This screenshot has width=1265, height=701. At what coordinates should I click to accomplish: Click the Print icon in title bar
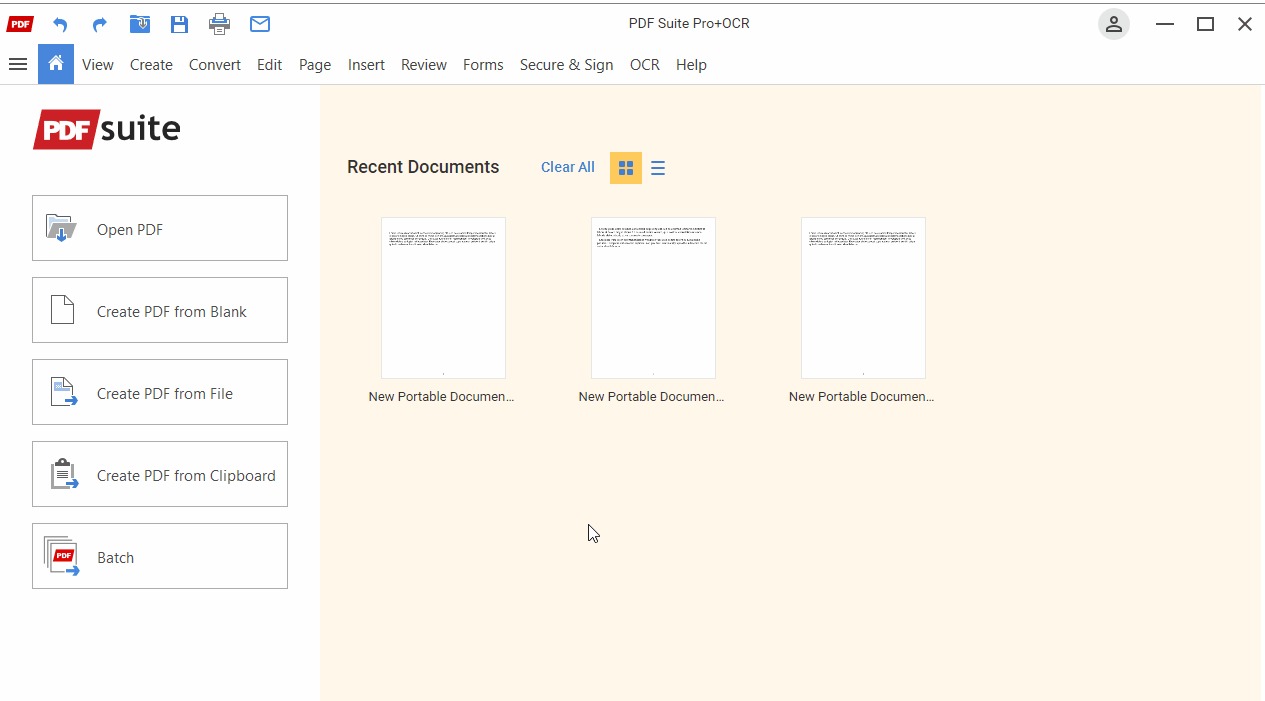pos(220,24)
